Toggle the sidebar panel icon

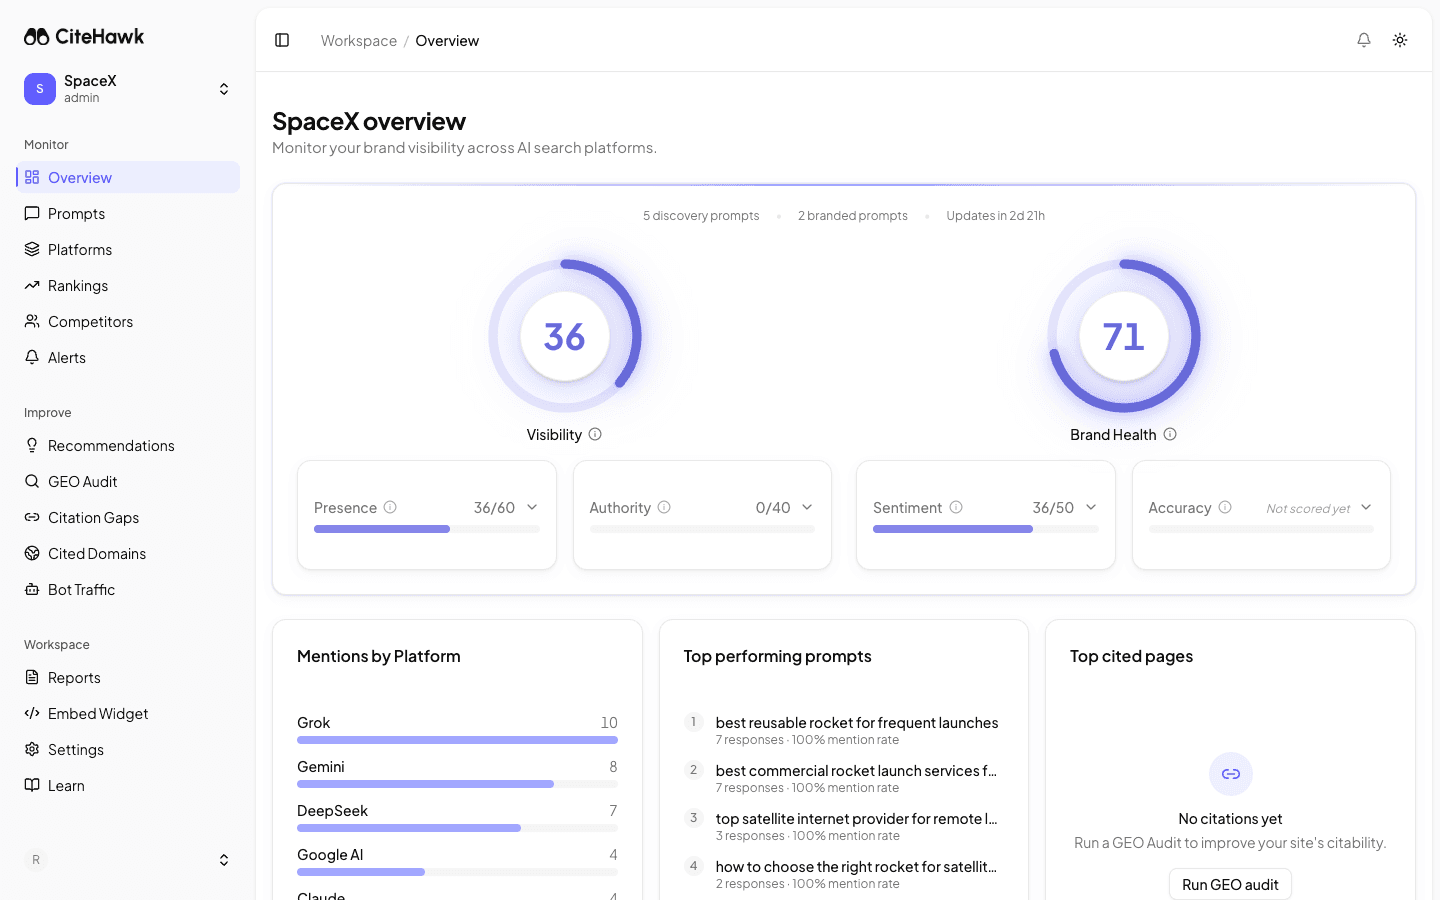pyautogui.click(x=282, y=40)
